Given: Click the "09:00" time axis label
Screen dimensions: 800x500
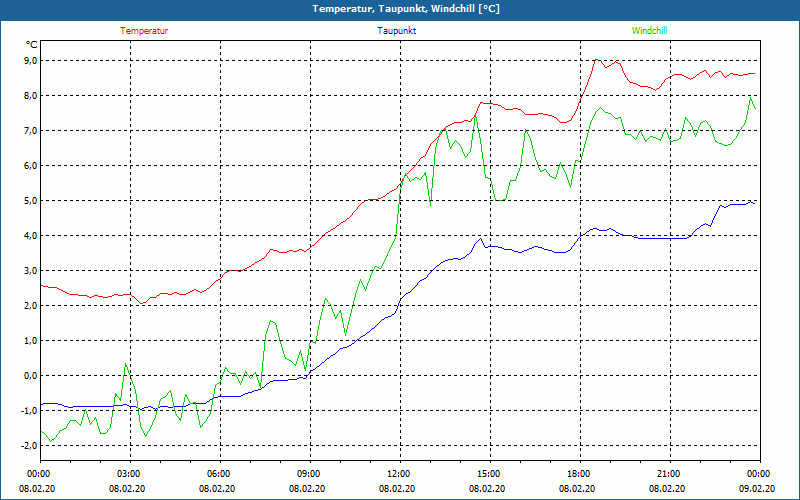Looking at the screenshot, I should pyautogui.click(x=308, y=474).
